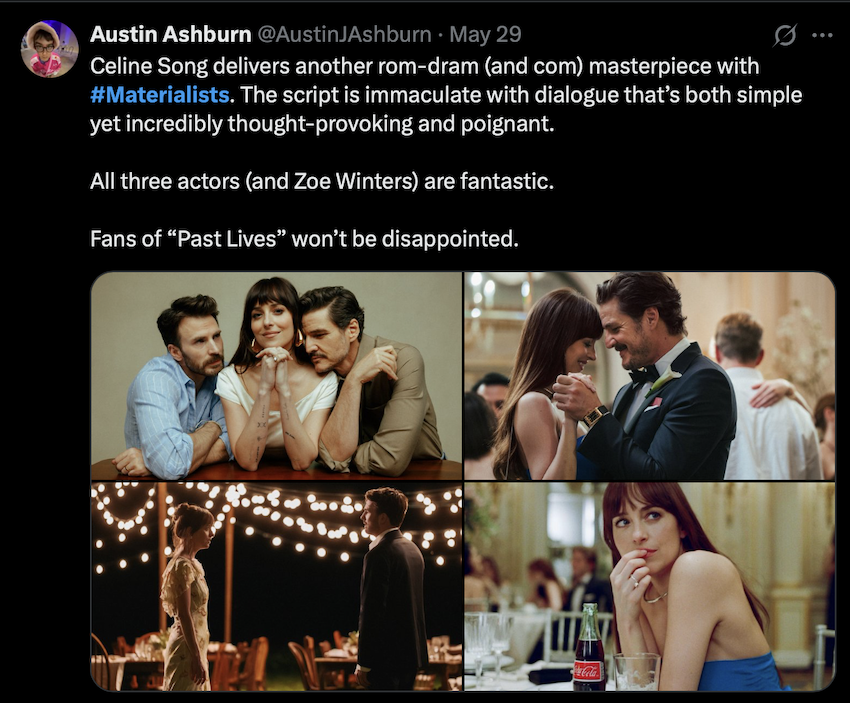
Task: Click the 'Celine Song delivers' opening paragraph
Action: (446, 95)
